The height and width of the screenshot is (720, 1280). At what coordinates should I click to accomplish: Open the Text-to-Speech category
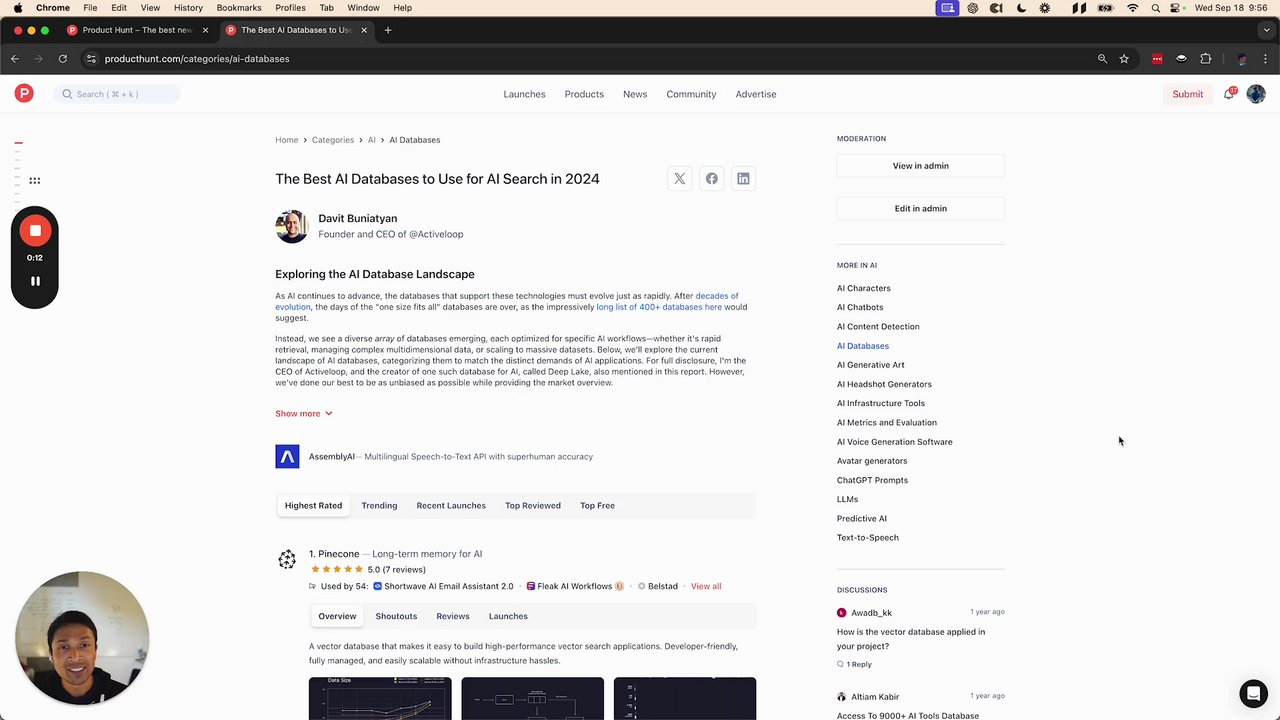pyautogui.click(x=868, y=538)
